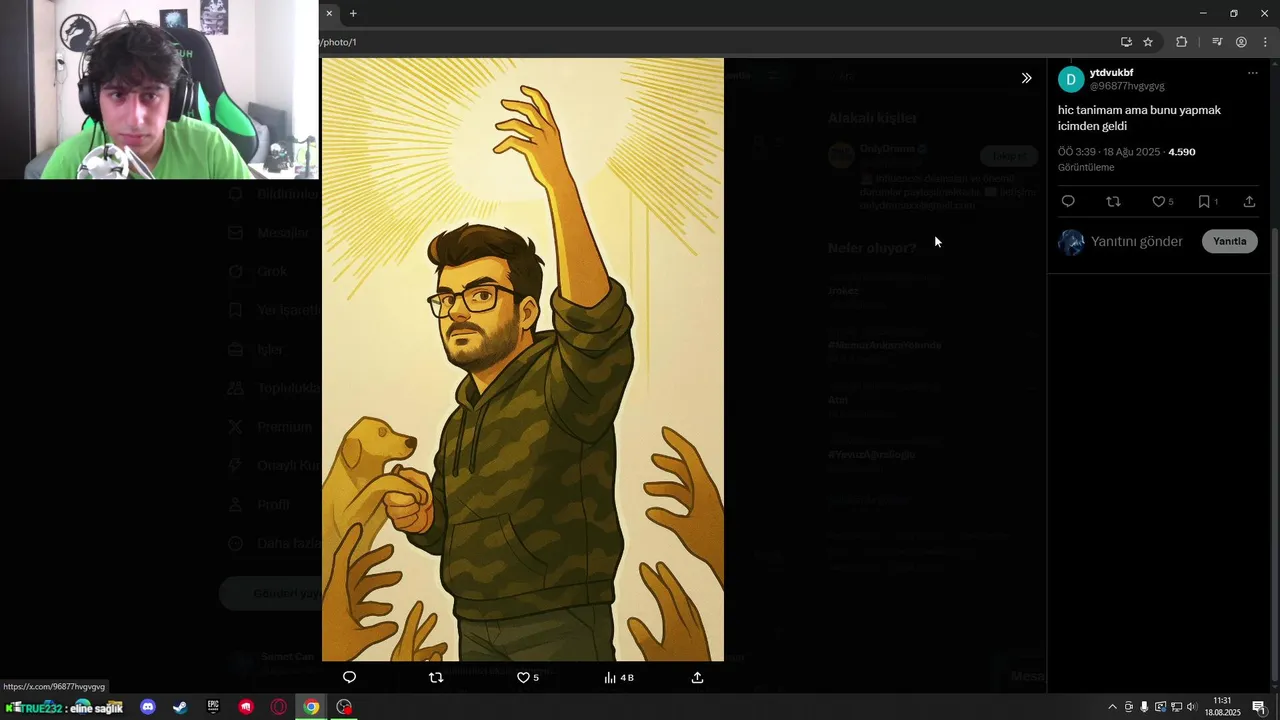Click the repost icon in the tweet side panel

[1113, 202]
